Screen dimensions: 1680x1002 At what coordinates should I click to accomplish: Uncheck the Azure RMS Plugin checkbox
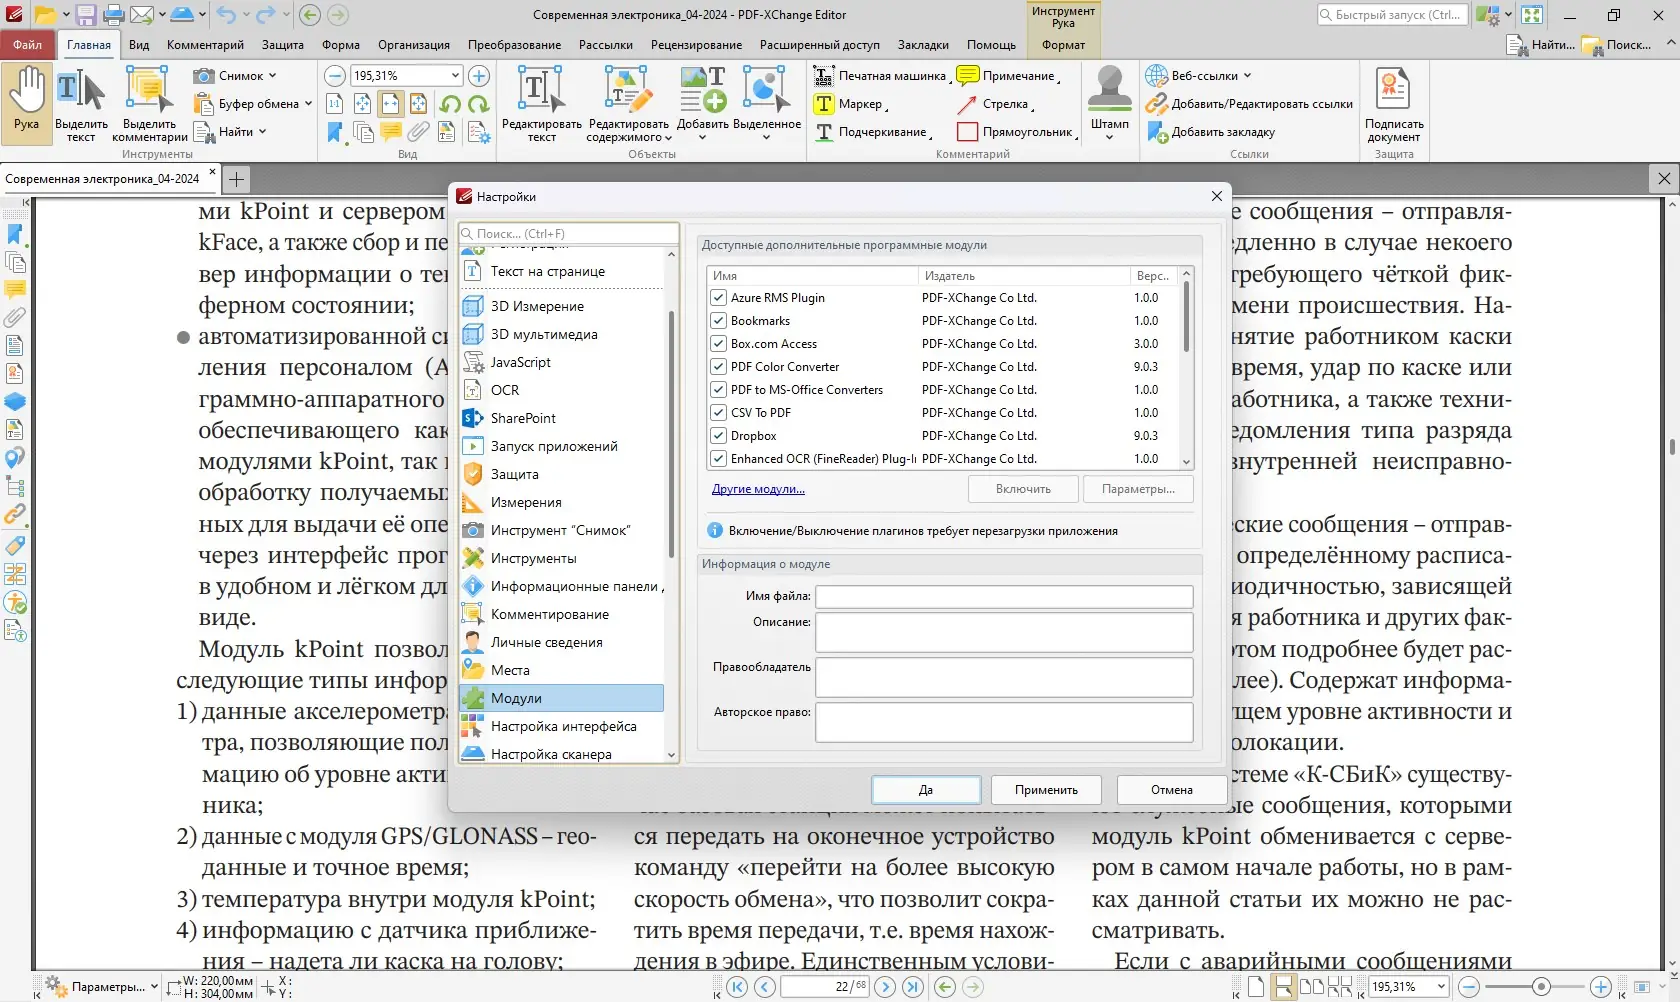click(x=718, y=298)
